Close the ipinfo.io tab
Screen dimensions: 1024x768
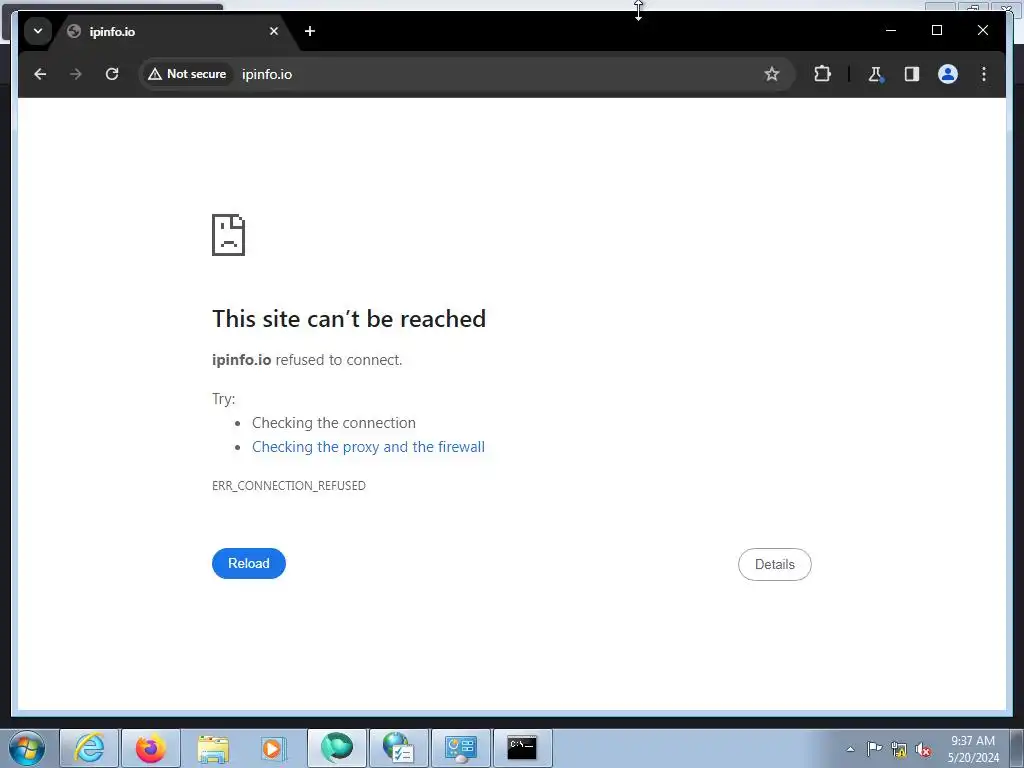274,31
